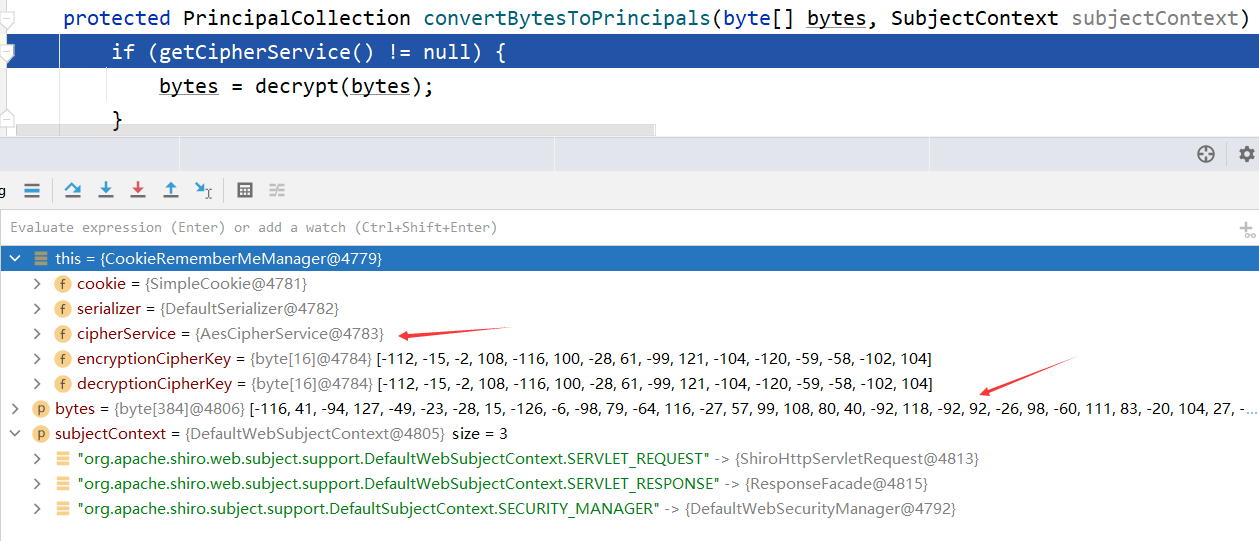The image size is (1259, 541).
Task: Click Show Execution Point icon
Action: tap(31, 189)
